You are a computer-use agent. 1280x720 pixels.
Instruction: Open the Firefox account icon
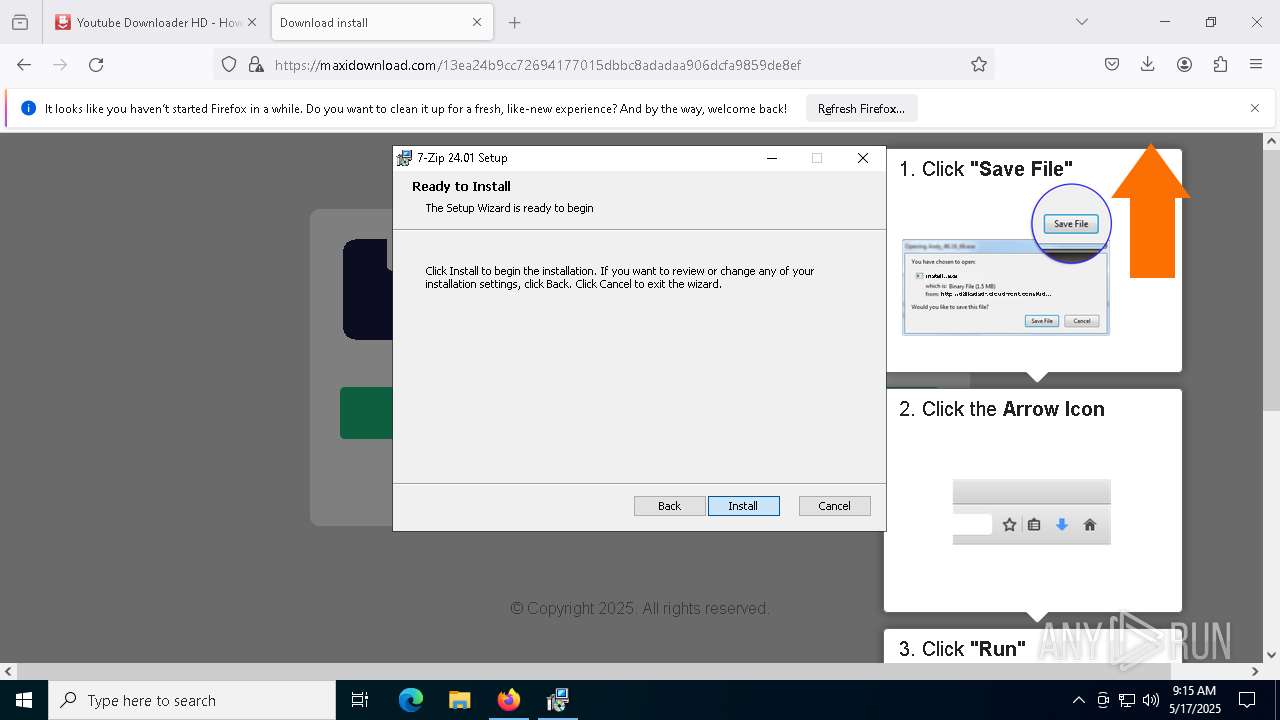(1184, 65)
